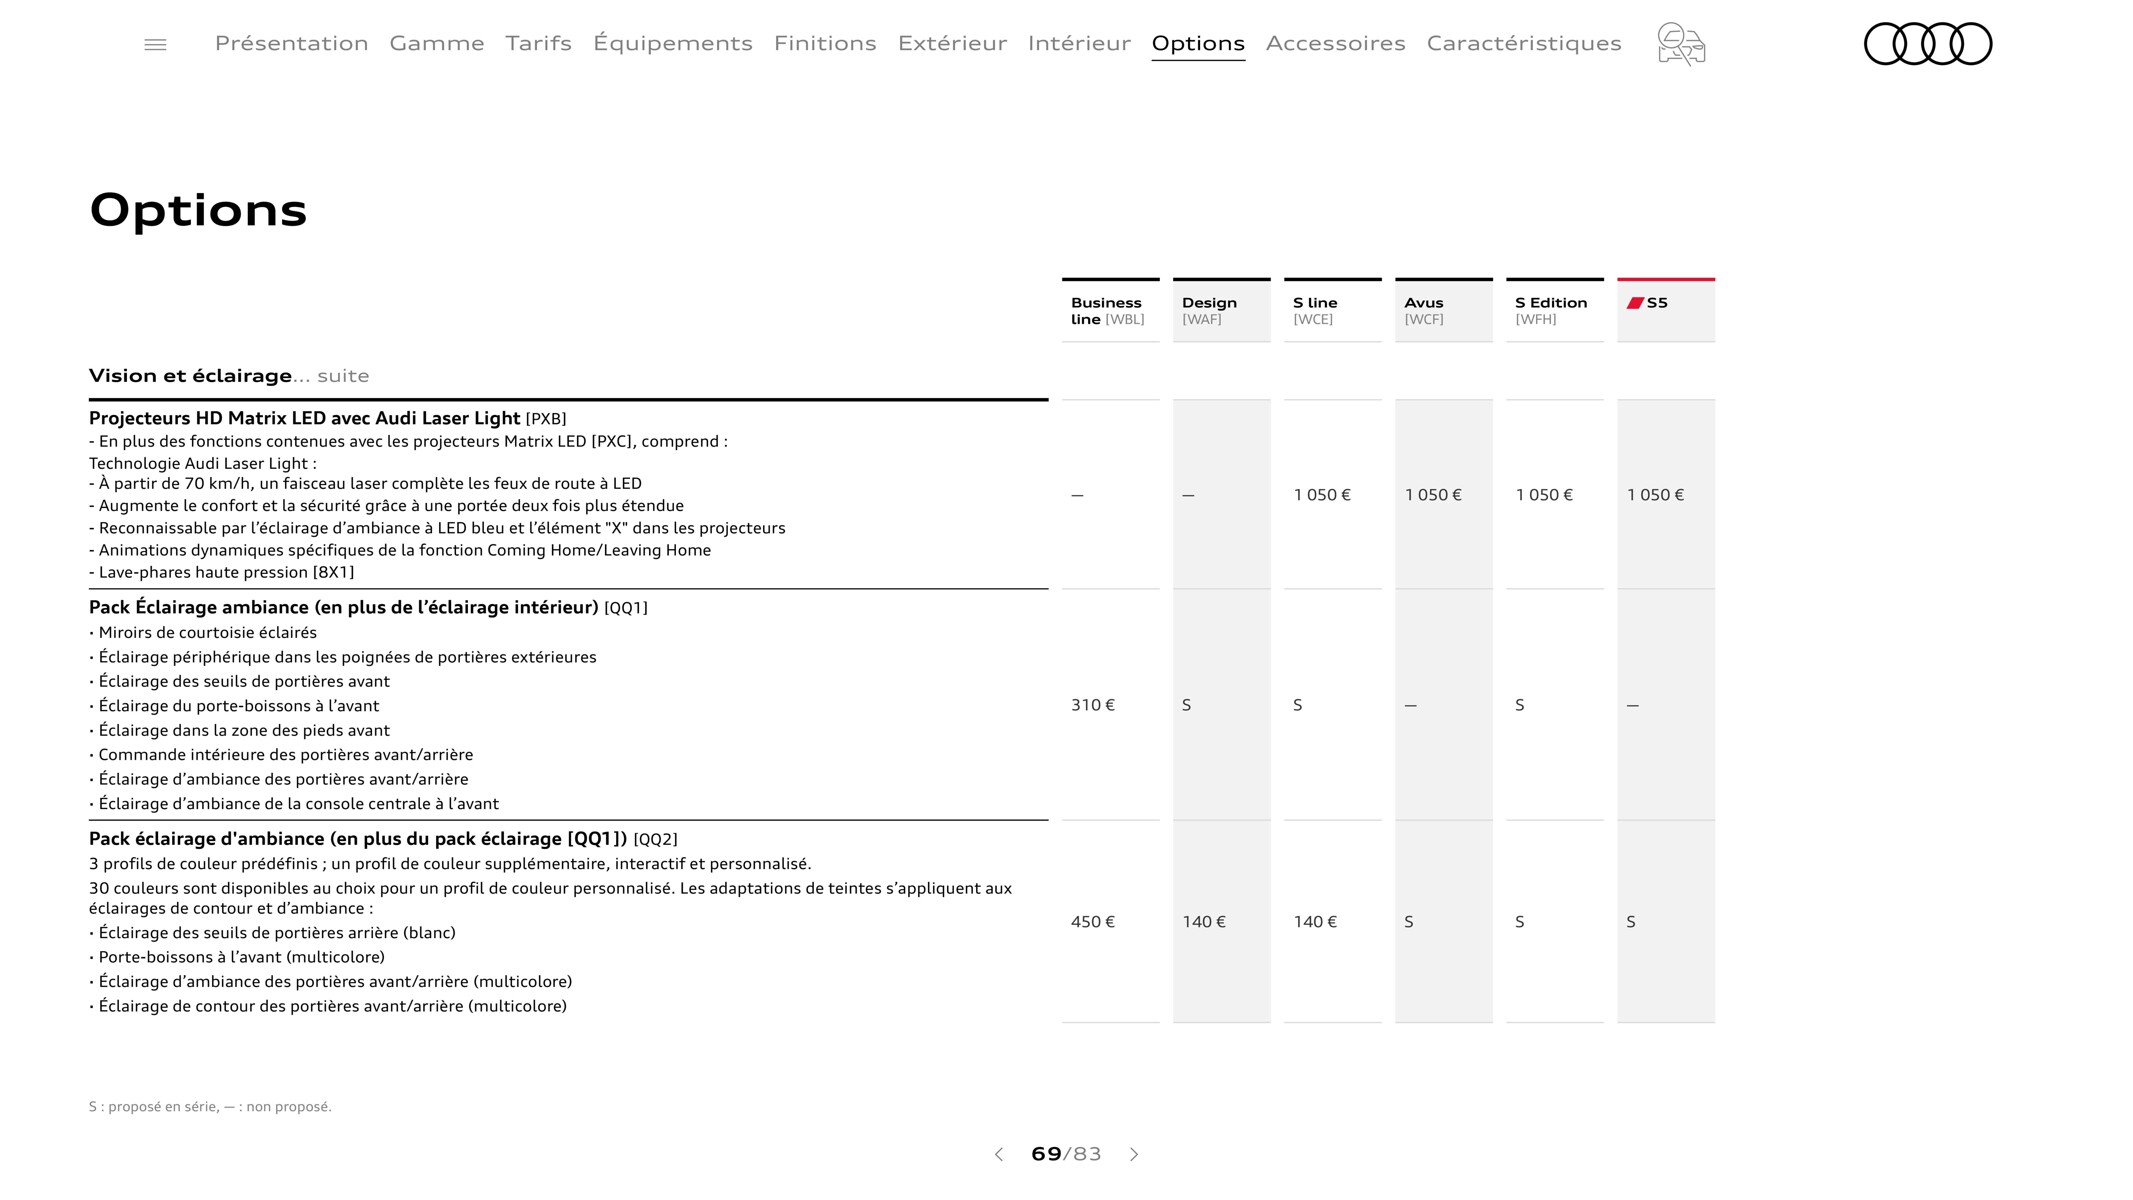Screen dimensions: 2133x1200
Task: Click Éclairage d'ambiance de la console centrale line
Action: (x=294, y=804)
